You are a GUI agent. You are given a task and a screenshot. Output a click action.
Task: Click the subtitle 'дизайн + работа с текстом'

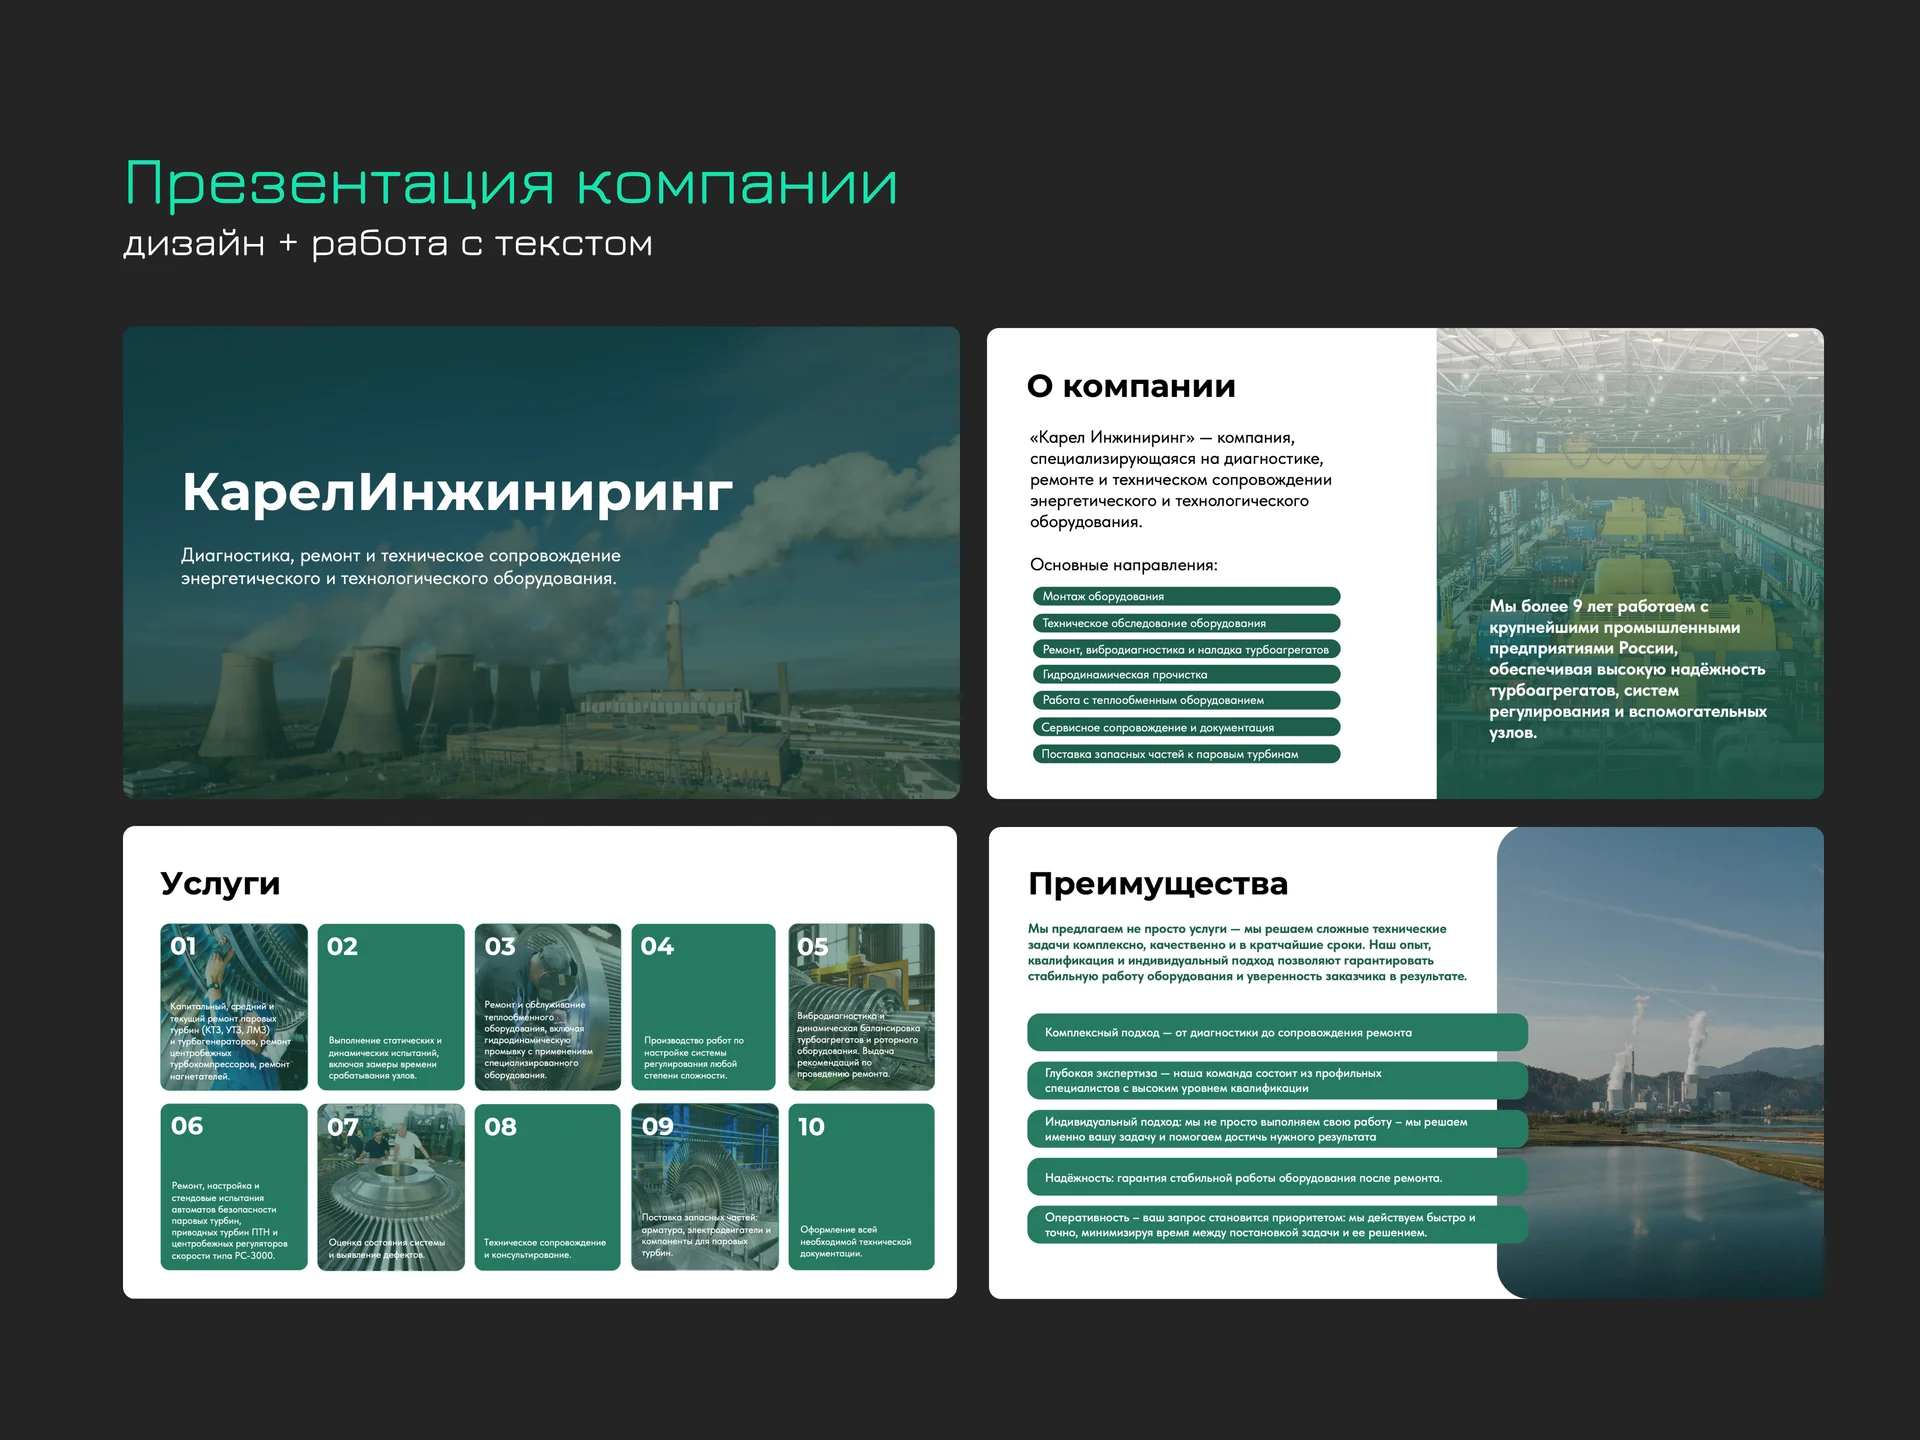(x=388, y=244)
